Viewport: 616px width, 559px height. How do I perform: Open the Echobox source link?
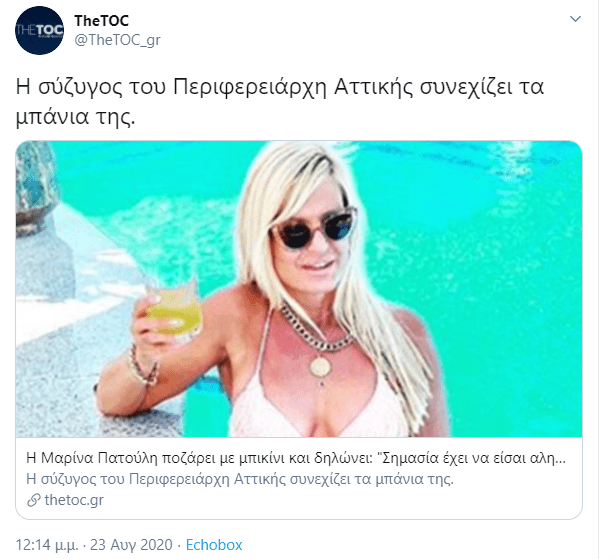[214, 545]
